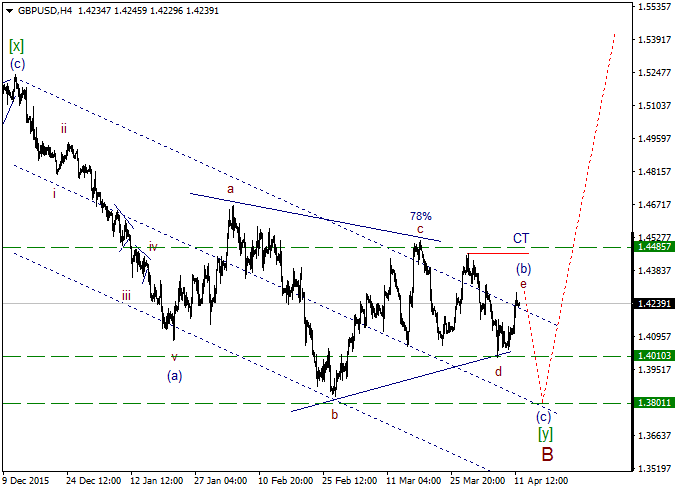
Task: Select the 1.40957 price scale value
Action: 655,336
